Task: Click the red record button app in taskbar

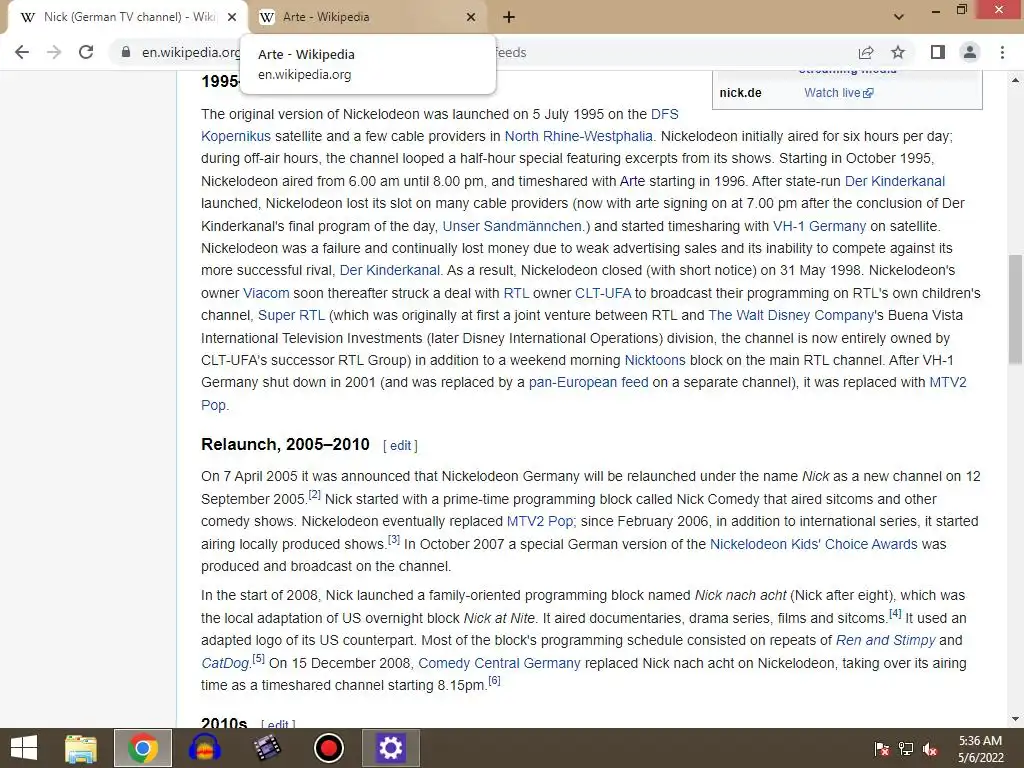Action: pos(328,748)
